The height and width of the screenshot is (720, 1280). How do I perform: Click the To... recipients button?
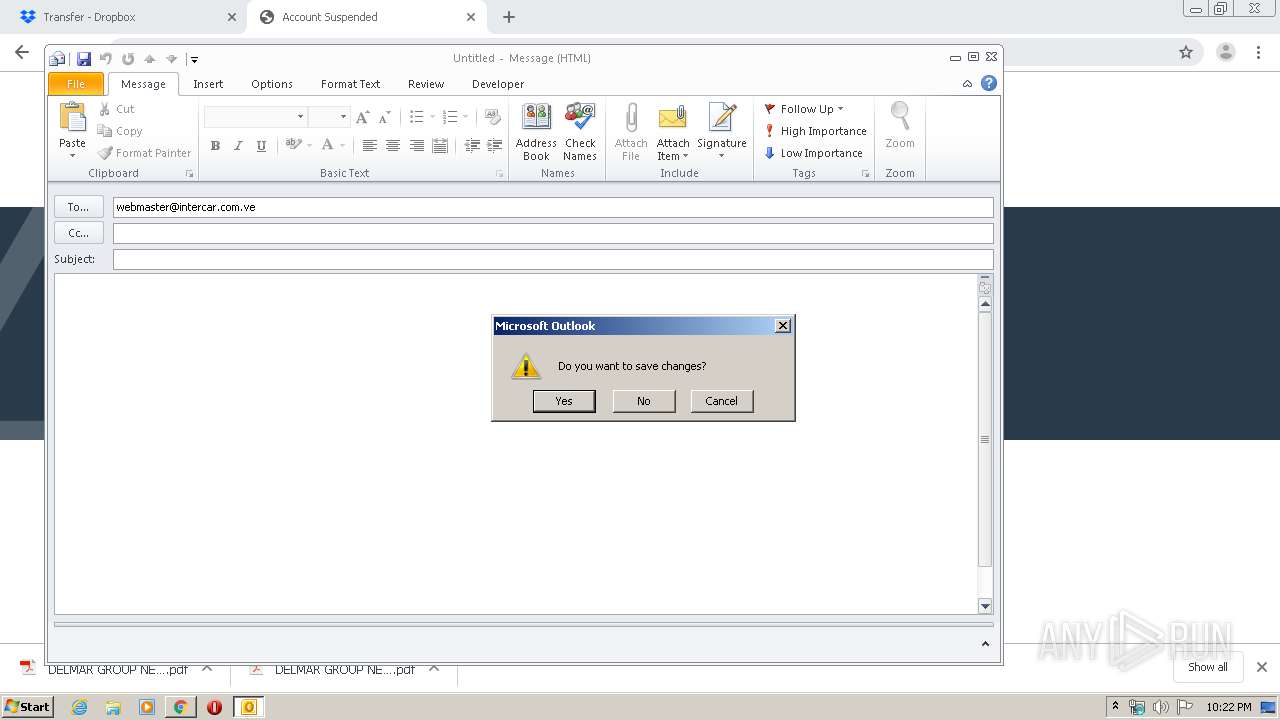click(79, 207)
